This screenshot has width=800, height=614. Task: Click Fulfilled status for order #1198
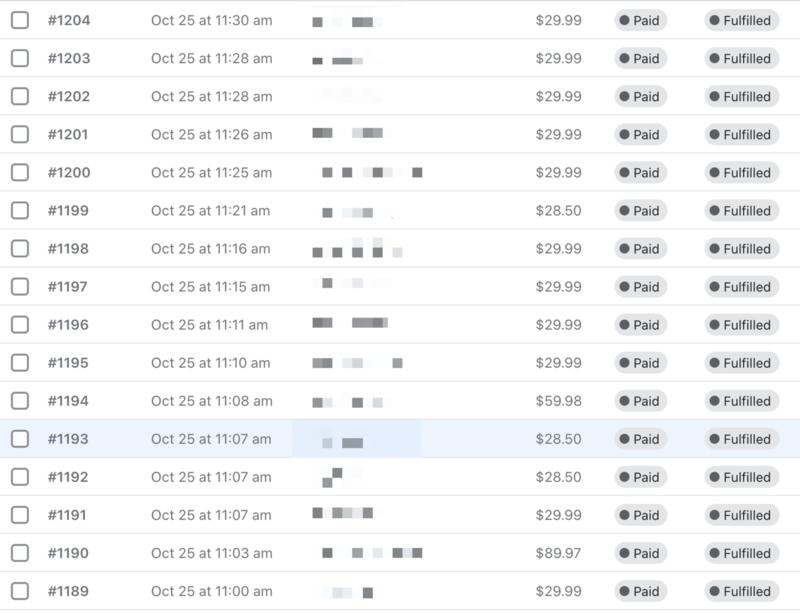pos(741,249)
